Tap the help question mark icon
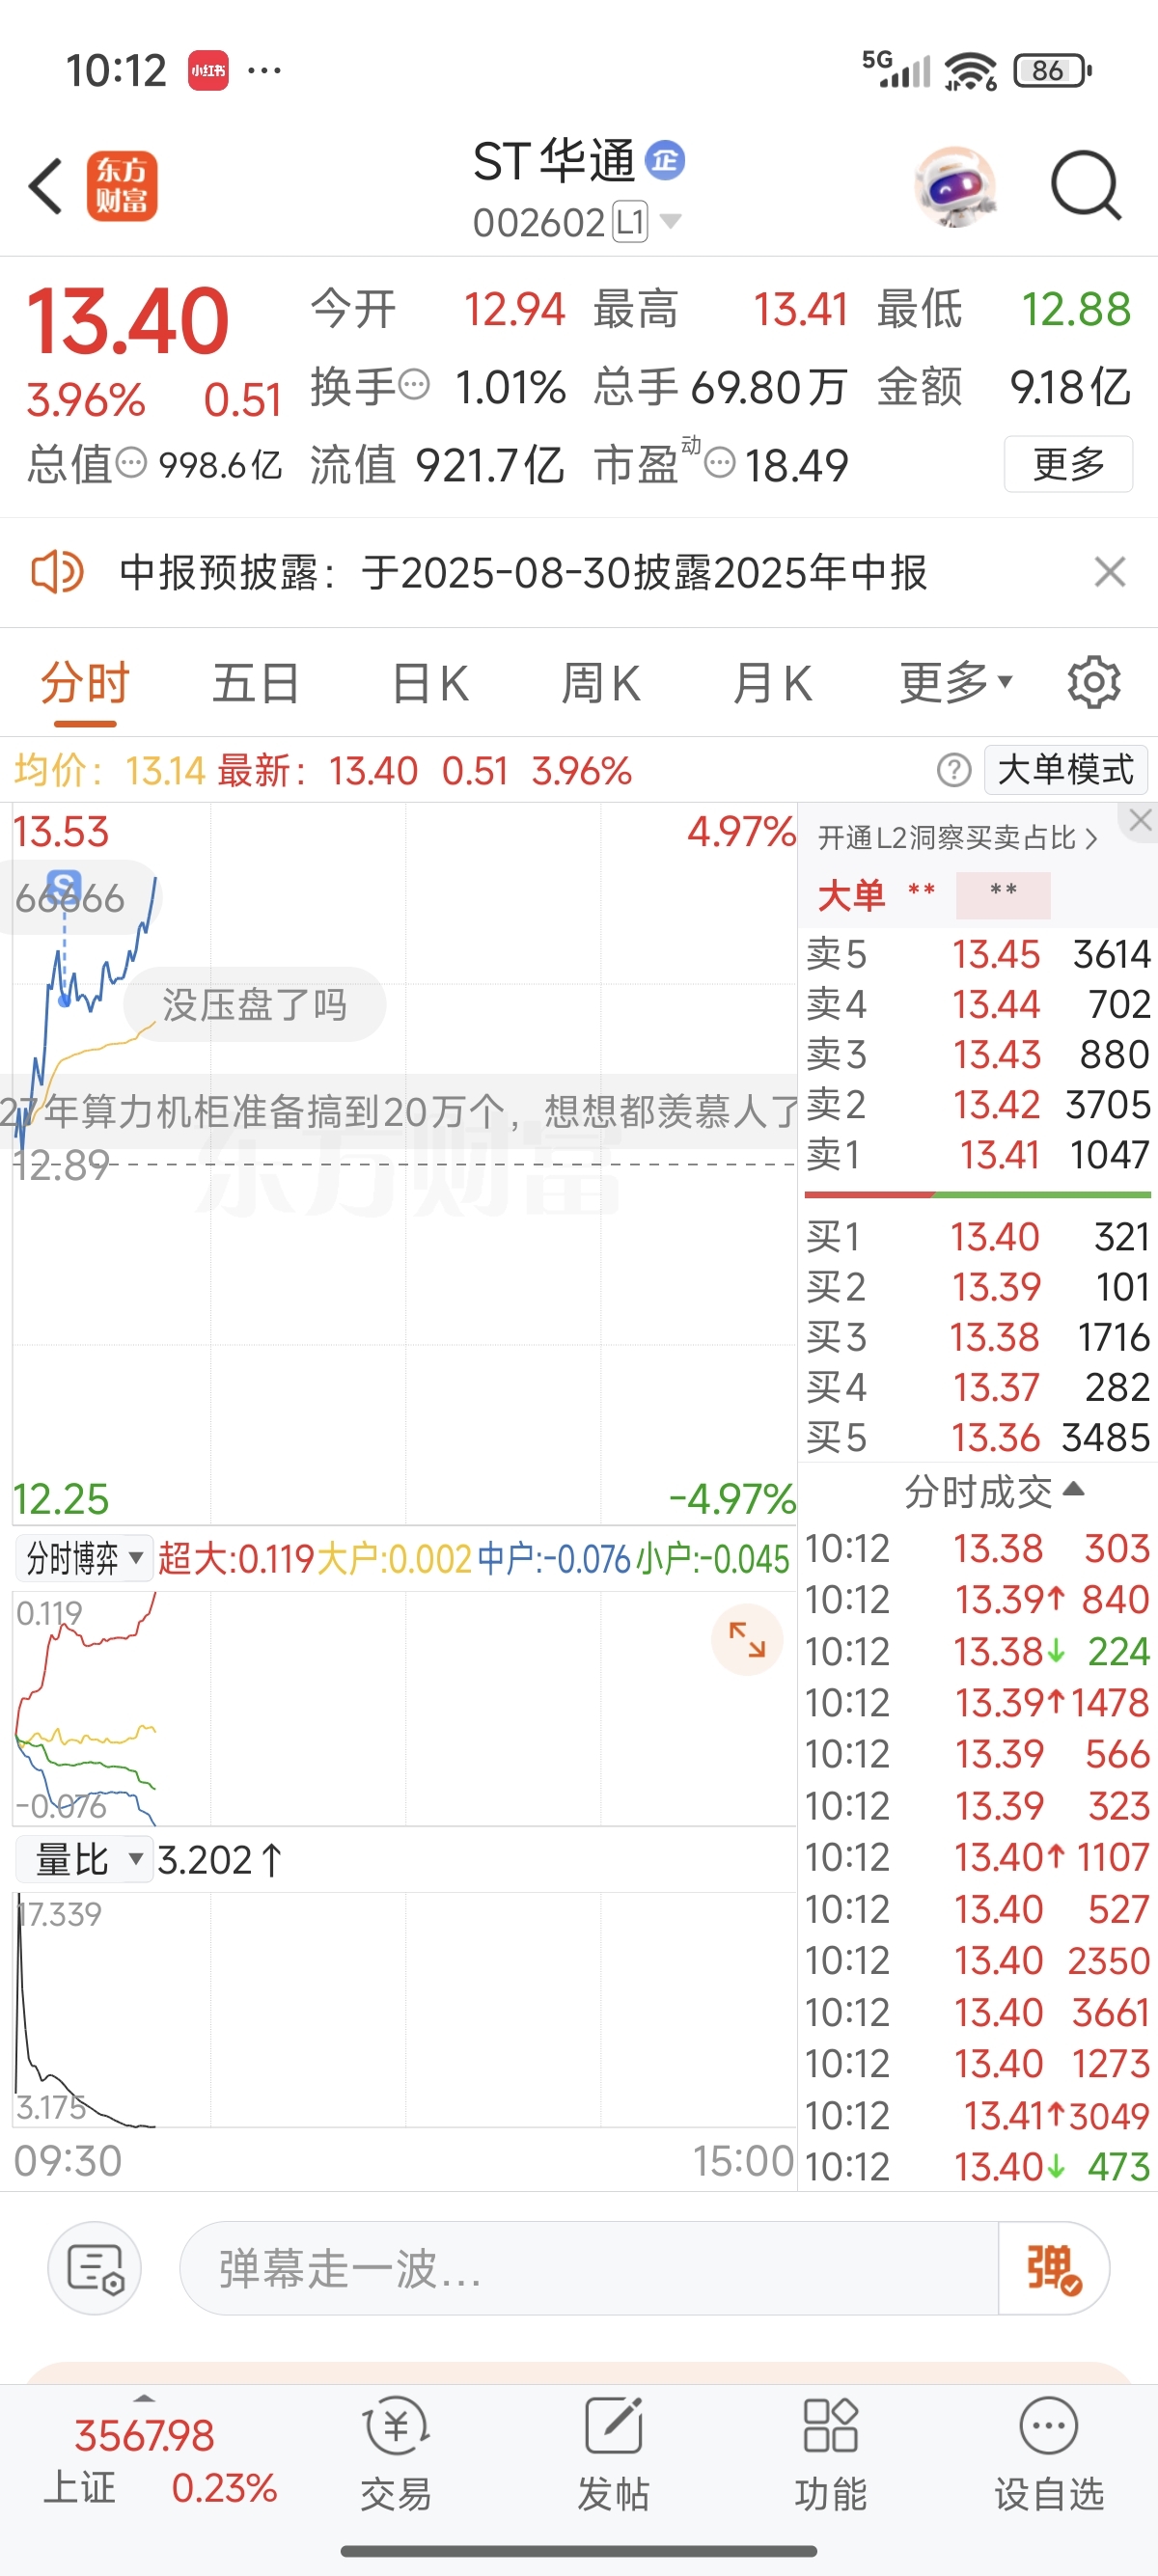Image resolution: width=1158 pixels, height=2576 pixels. (x=953, y=770)
